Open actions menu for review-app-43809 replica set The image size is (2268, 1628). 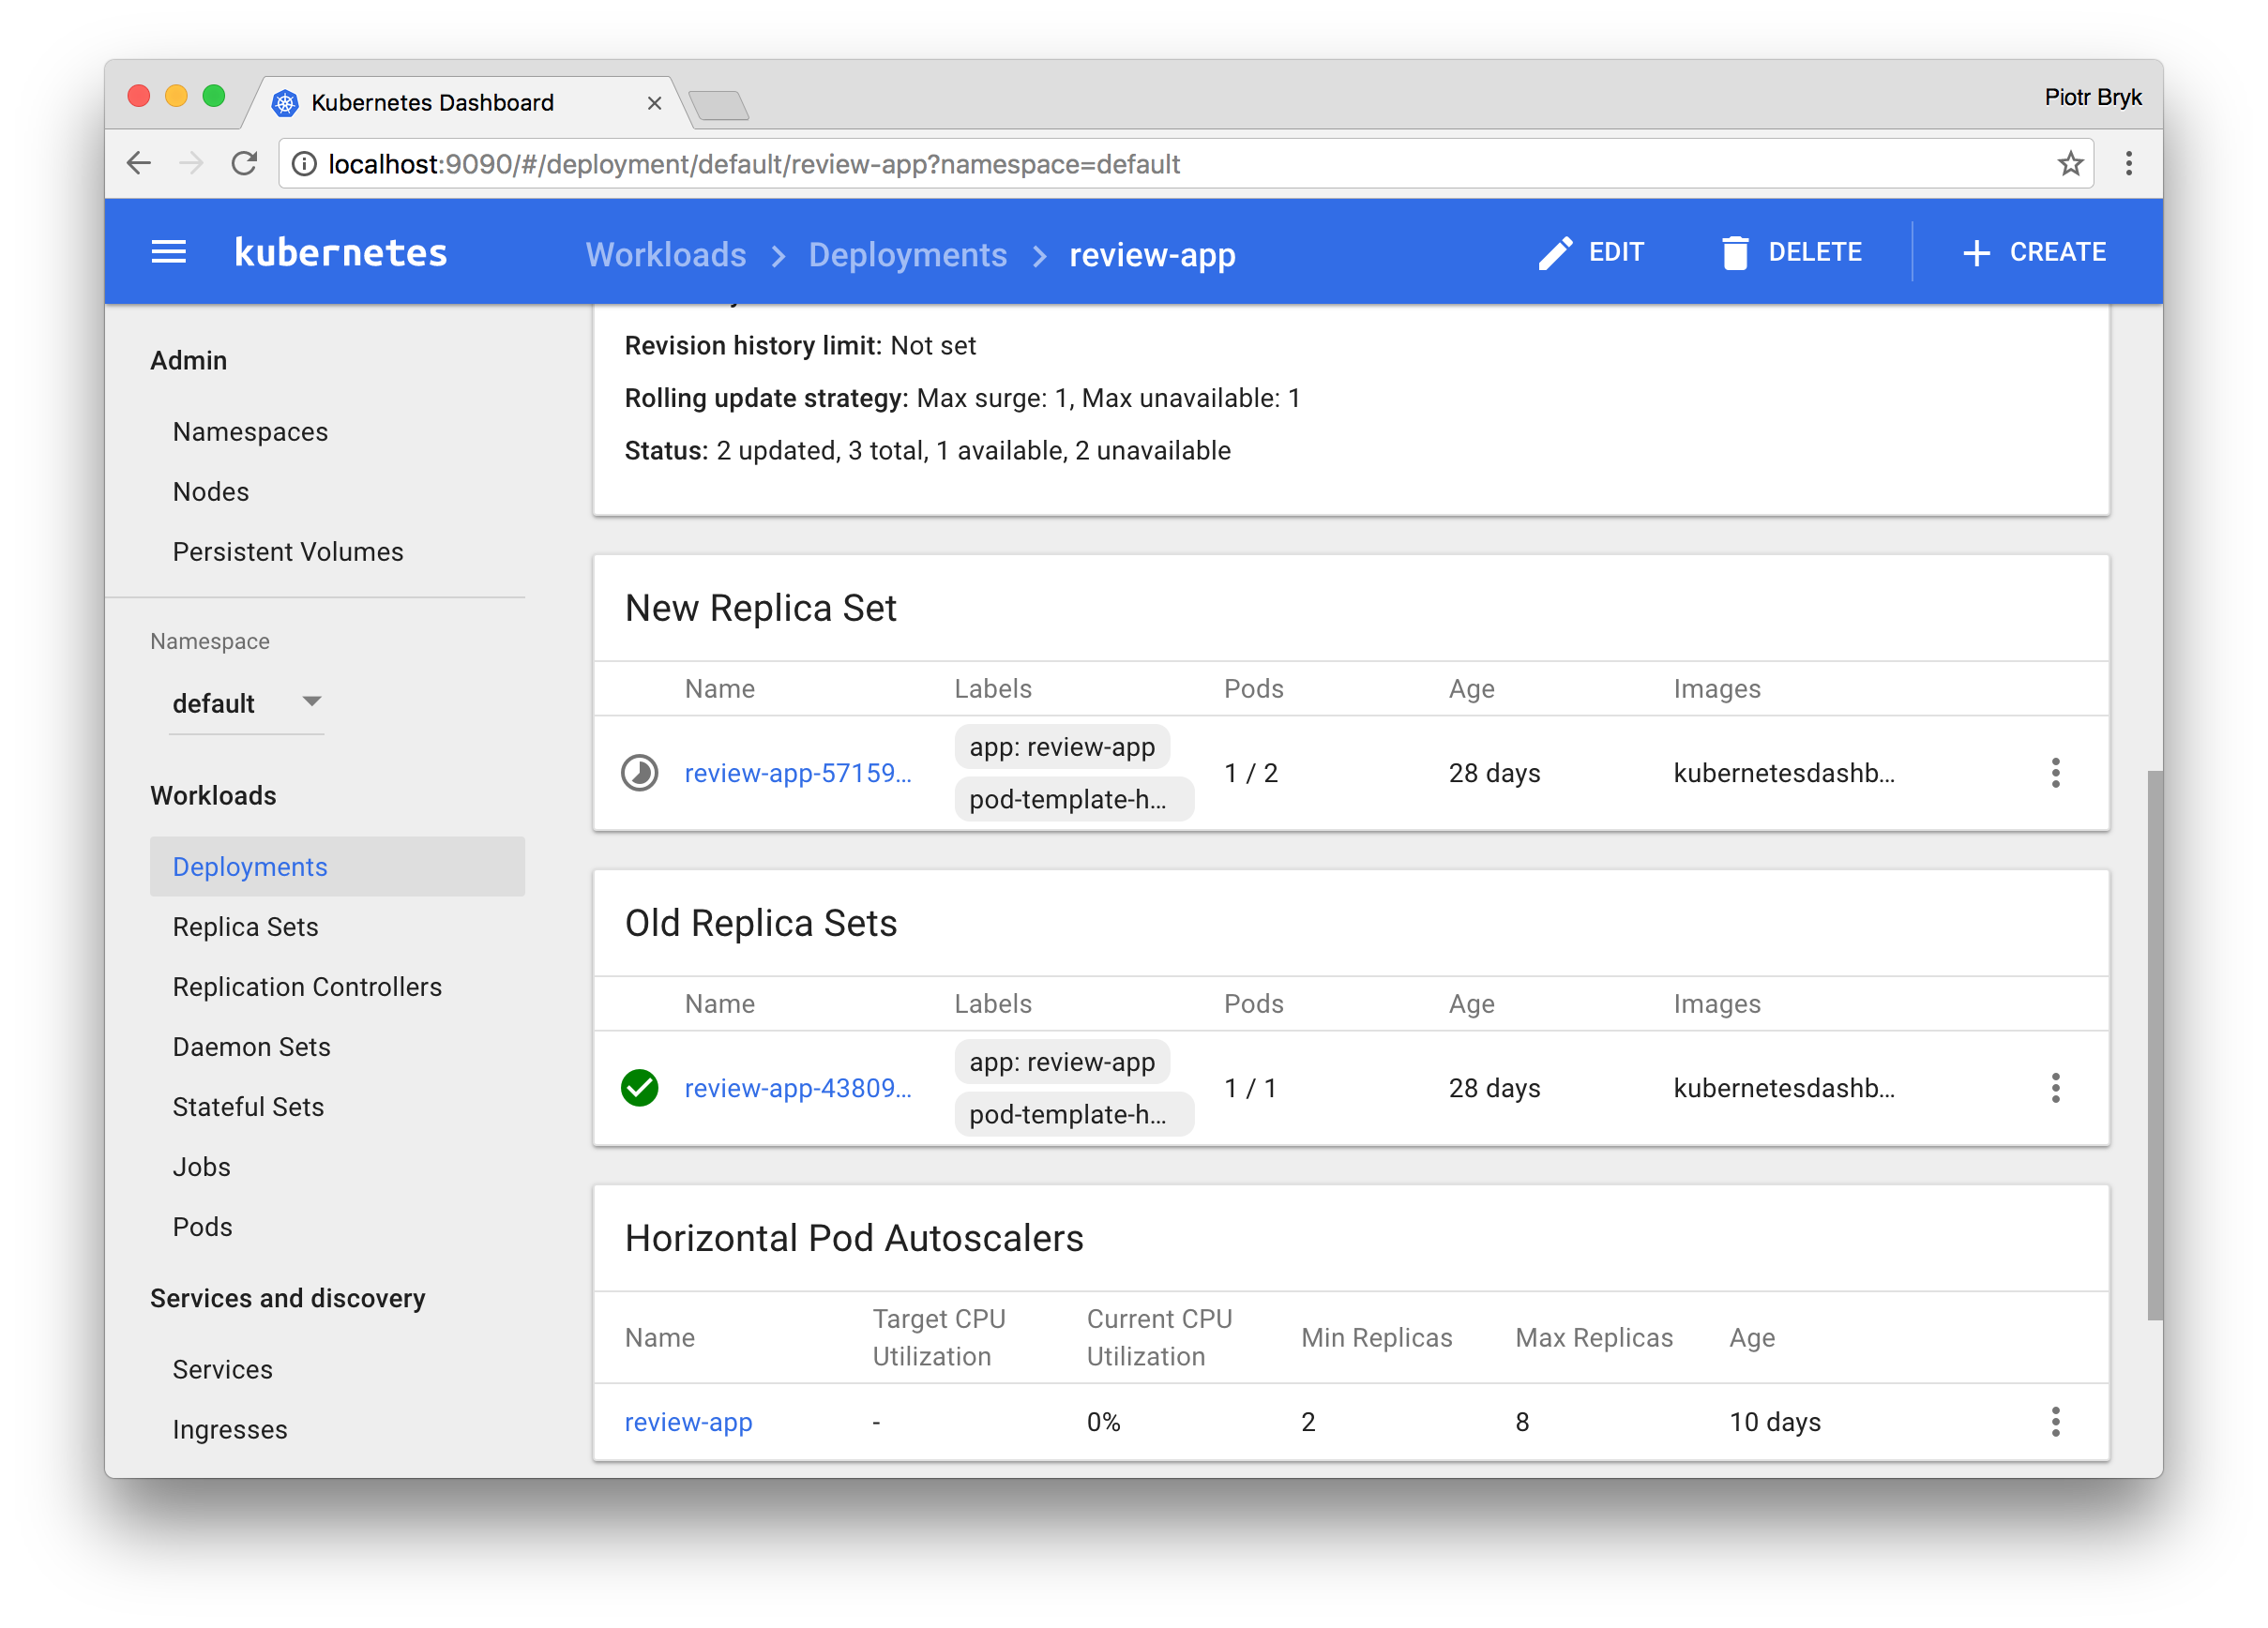pos(2055,1088)
